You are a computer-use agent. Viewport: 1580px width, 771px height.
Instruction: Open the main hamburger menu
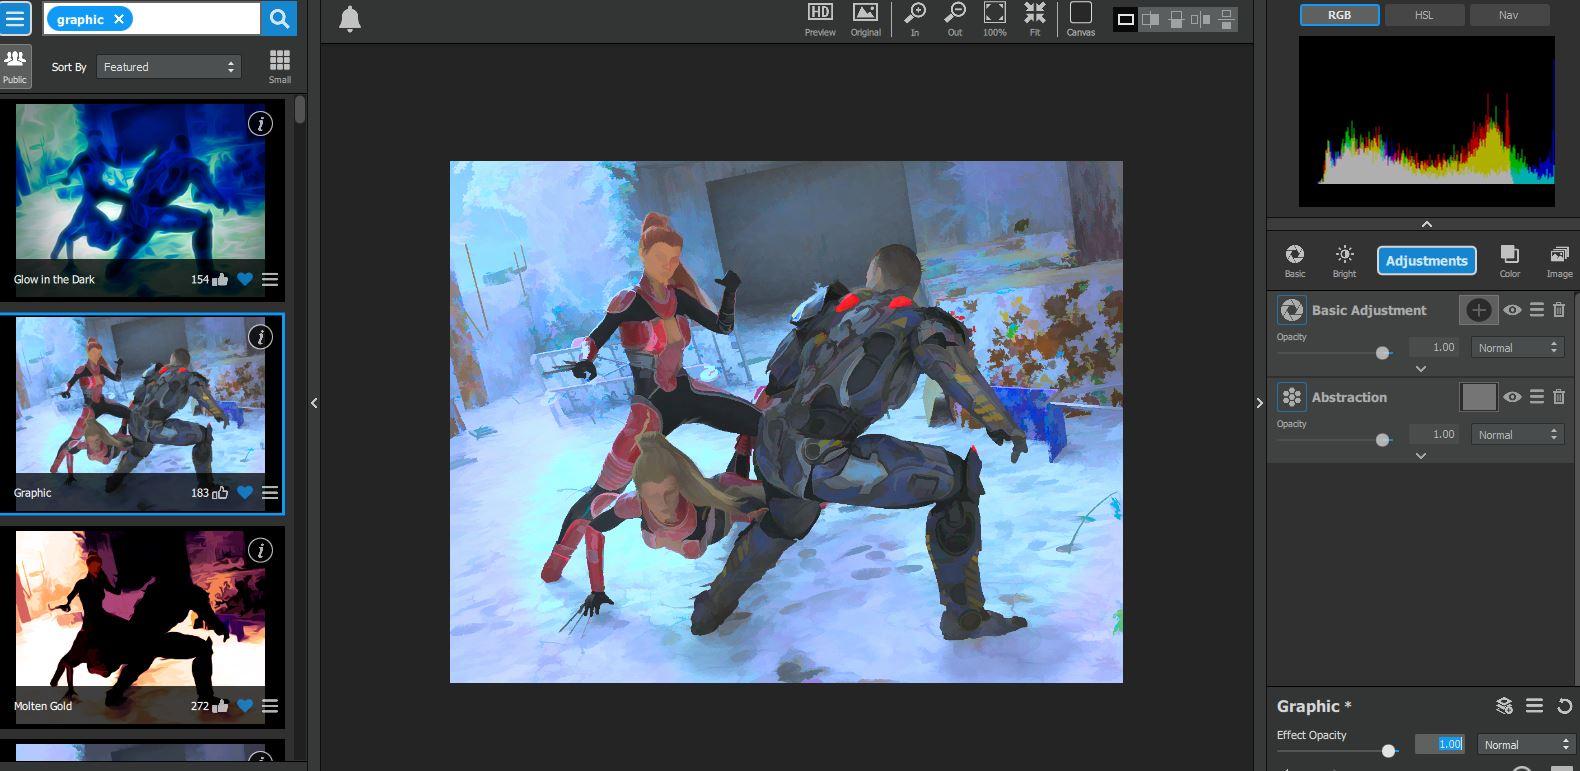[16, 18]
